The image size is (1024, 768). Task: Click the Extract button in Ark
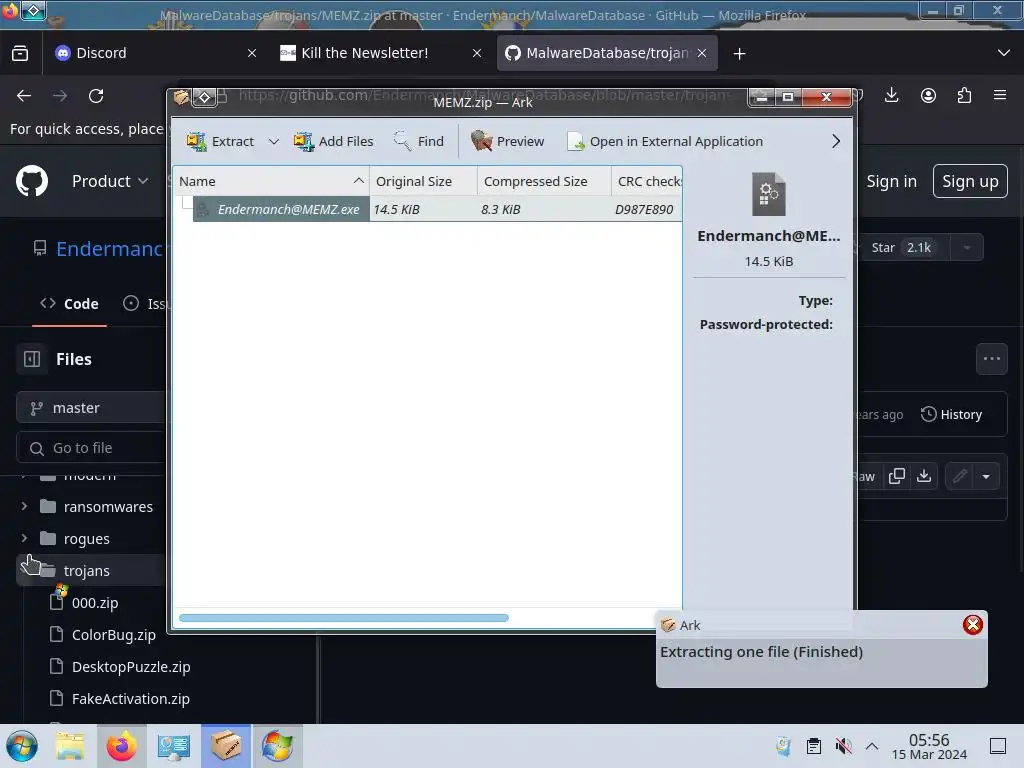point(220,141)
